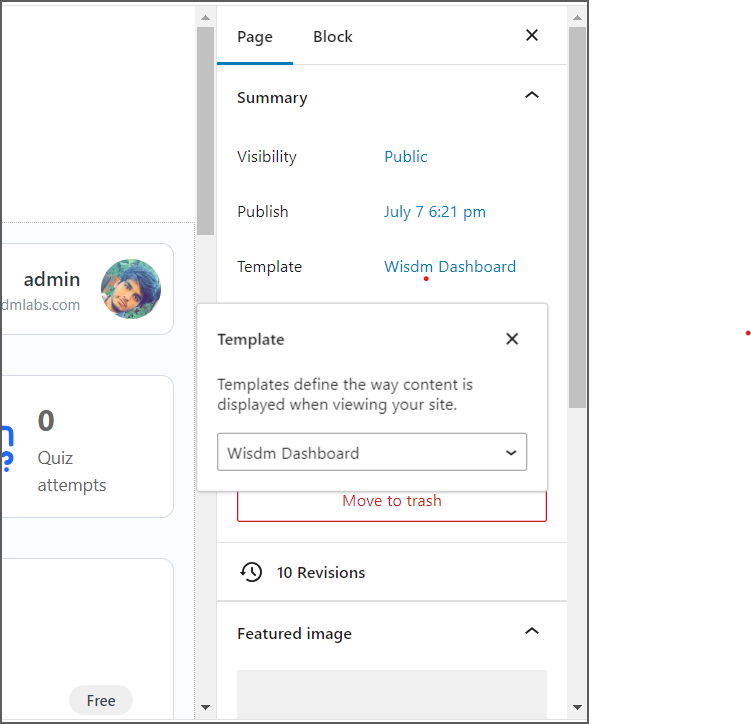This screenshot has width=751, height=724.
Task: Click the Wisdm Dashboard template link
Action: 450,267
